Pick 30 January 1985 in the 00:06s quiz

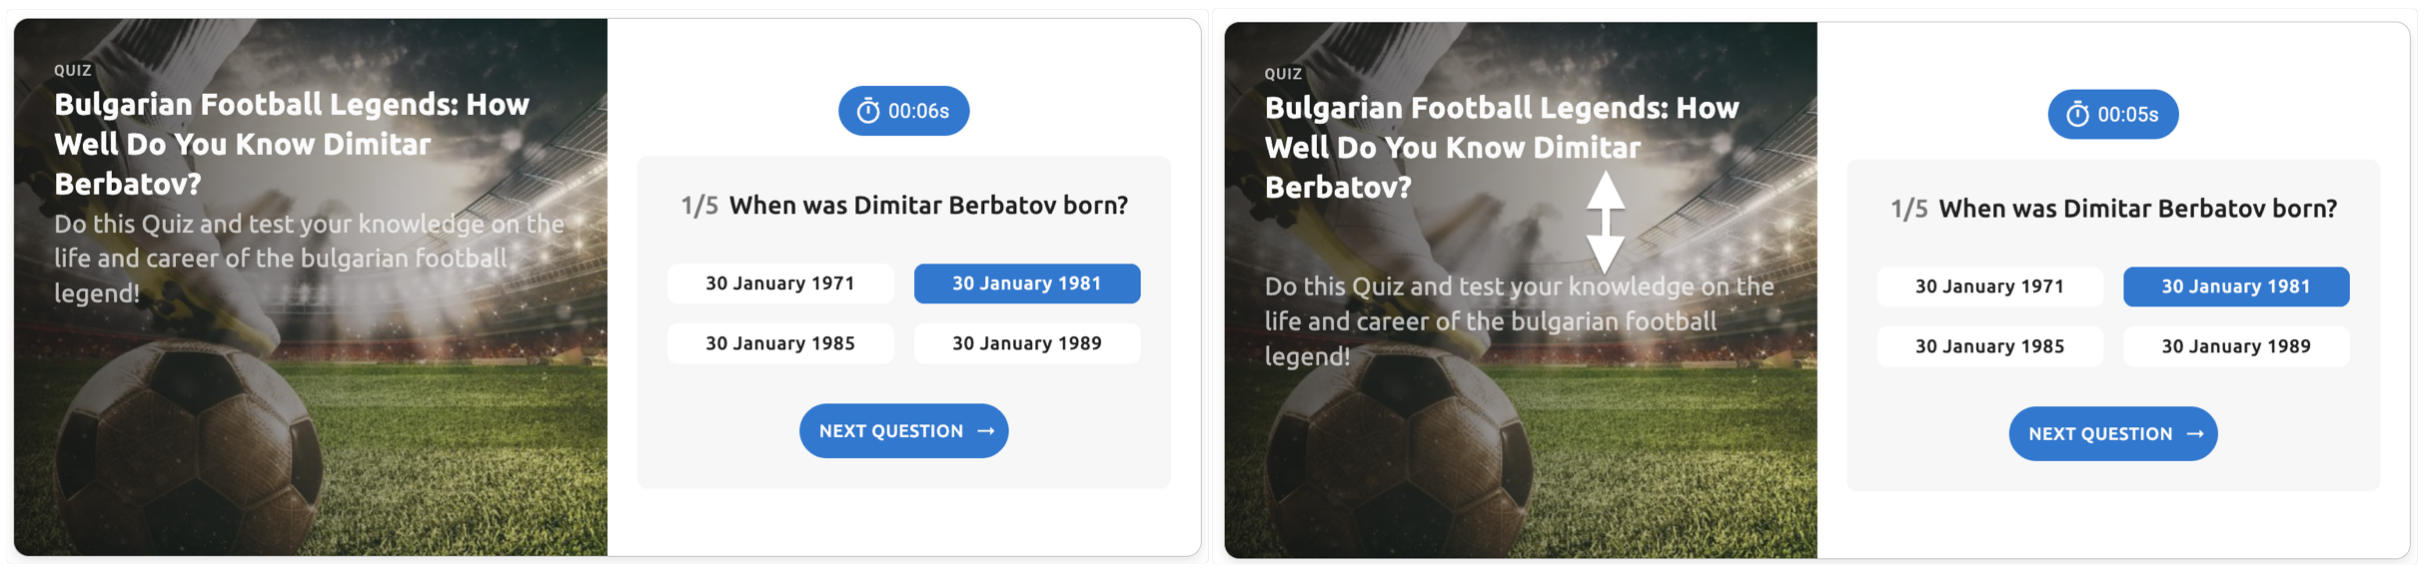tap(780, 344)
